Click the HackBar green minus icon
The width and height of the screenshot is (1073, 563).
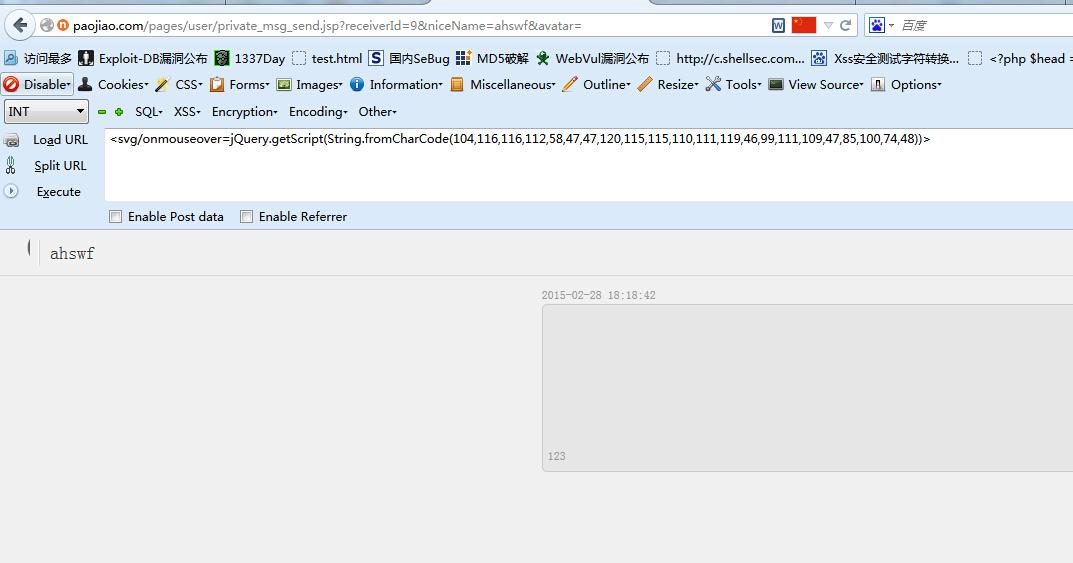(x=102, y=112)
